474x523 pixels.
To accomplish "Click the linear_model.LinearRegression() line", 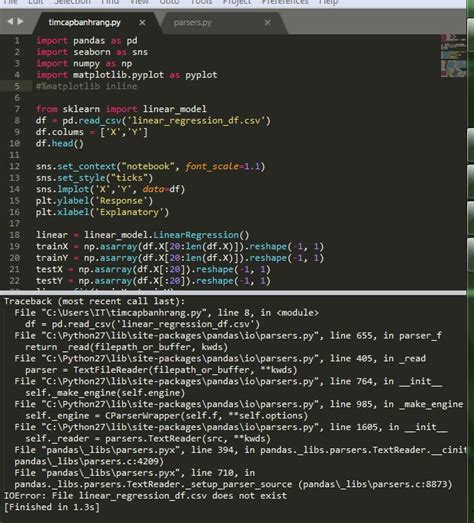I will [143, 235].
